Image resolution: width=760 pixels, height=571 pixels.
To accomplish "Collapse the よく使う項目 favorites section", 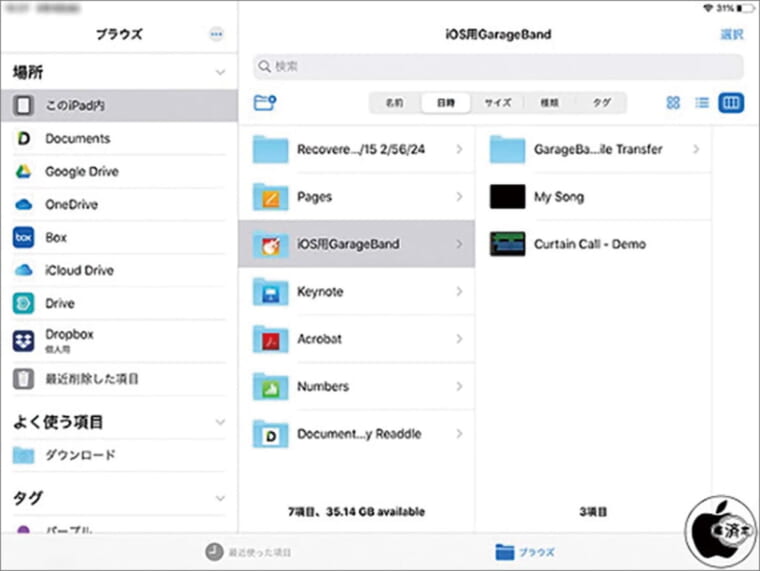I will [x=220, y=422].
